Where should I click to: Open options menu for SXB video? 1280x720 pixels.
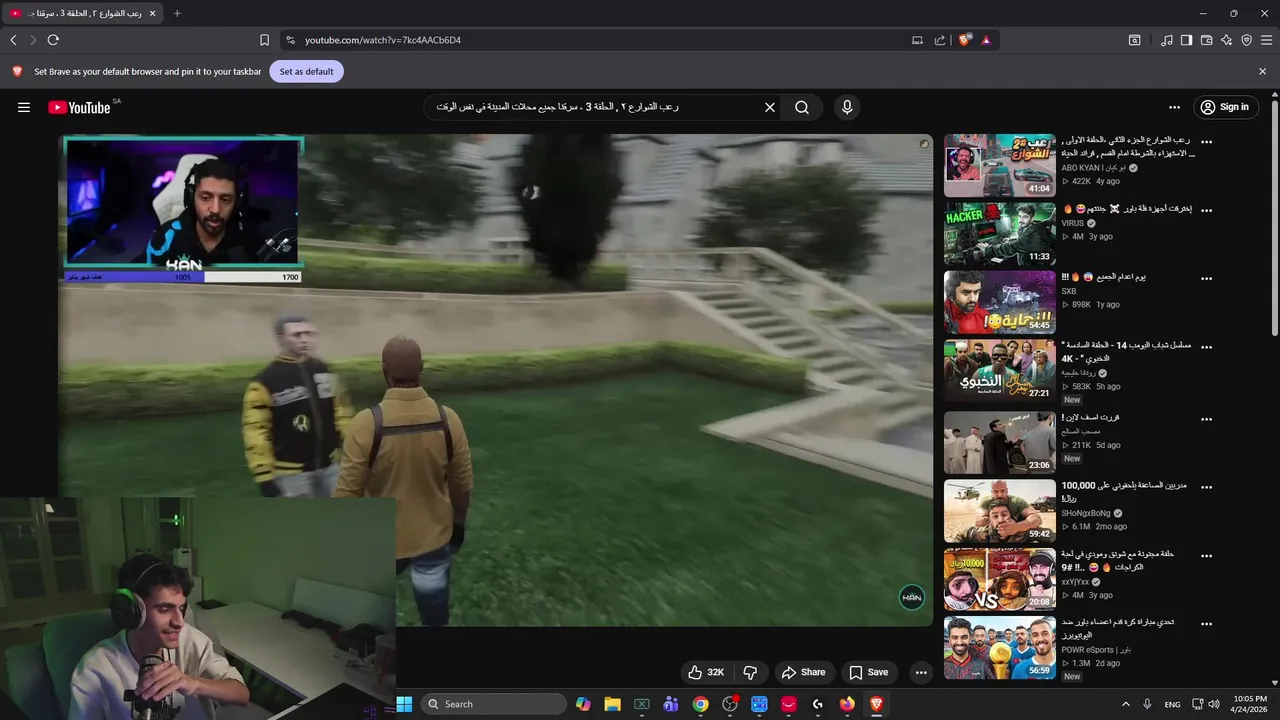1206,279
